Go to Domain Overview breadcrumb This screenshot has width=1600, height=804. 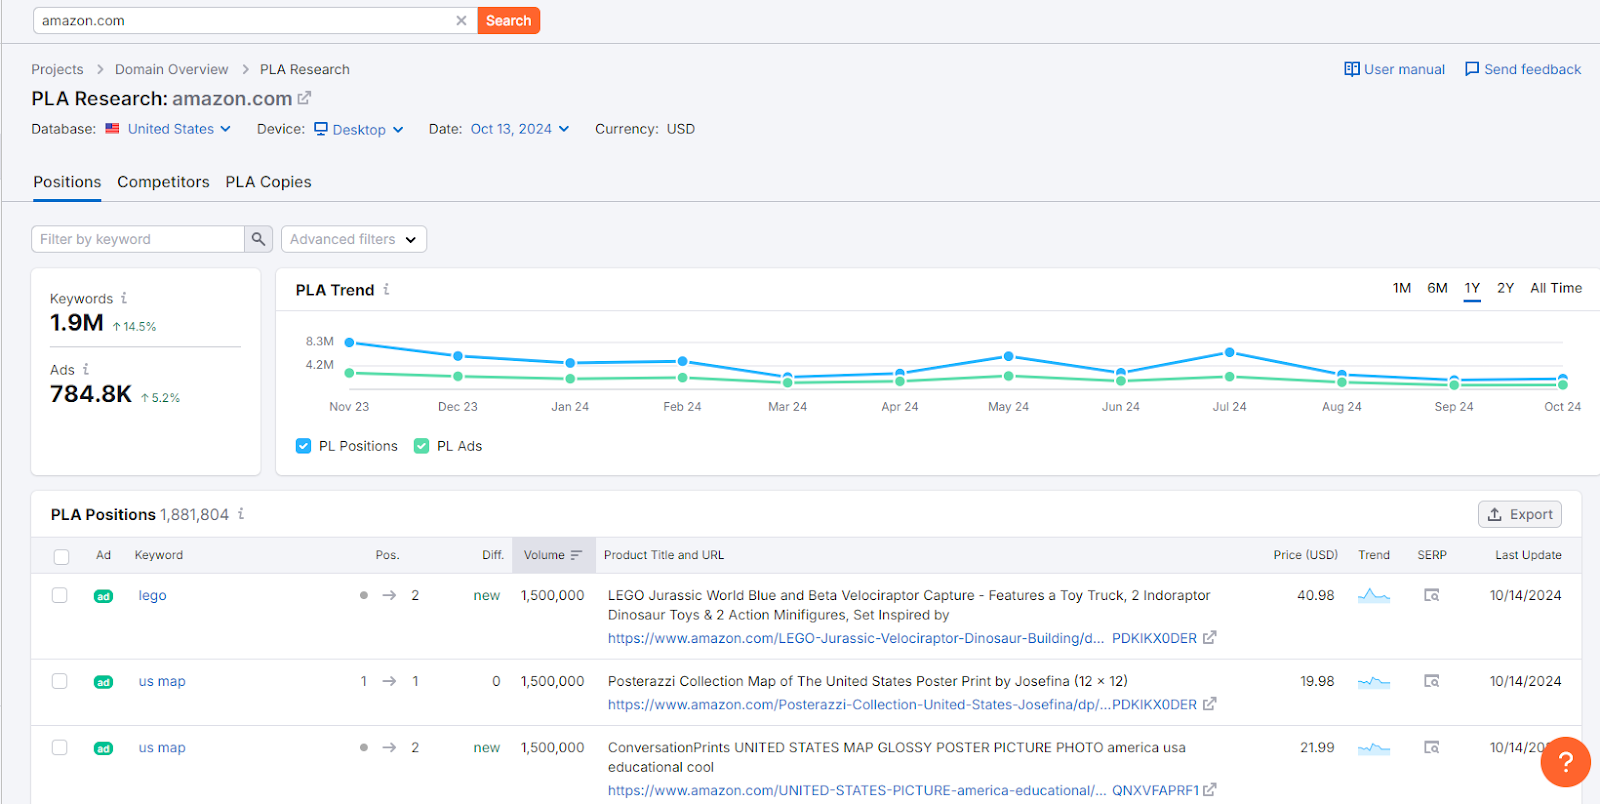coord(171,69)
